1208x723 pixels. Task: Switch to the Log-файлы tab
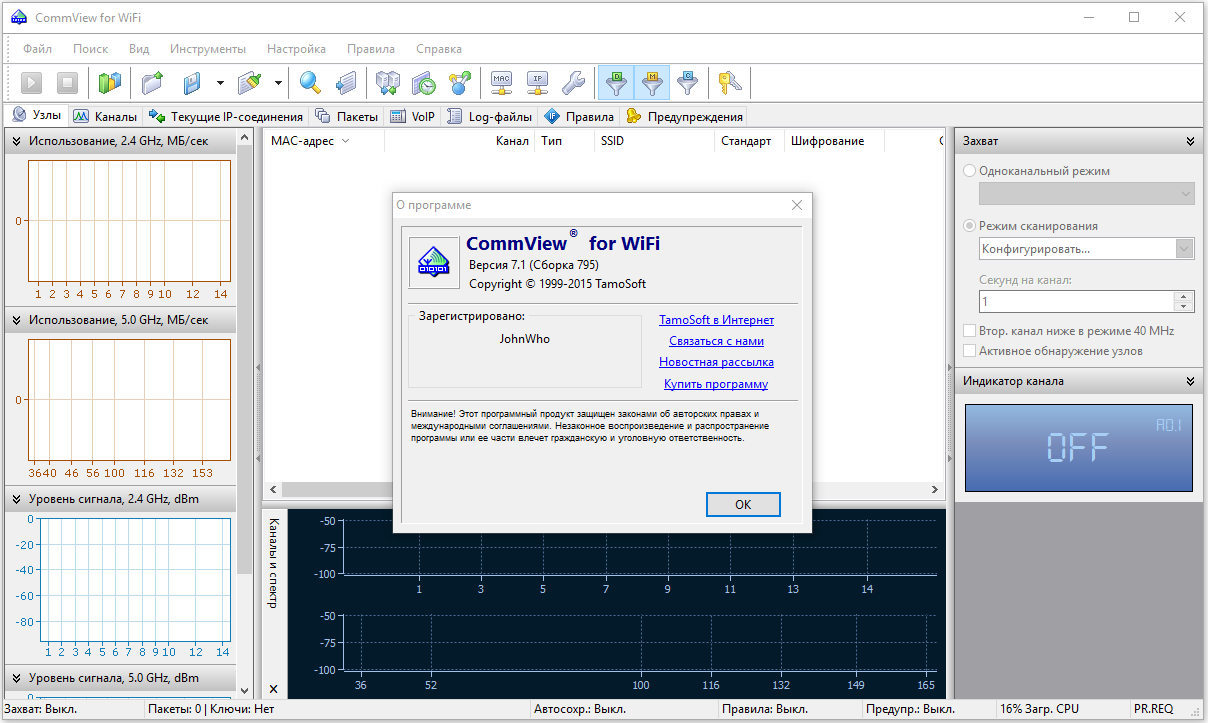(490, 116)
